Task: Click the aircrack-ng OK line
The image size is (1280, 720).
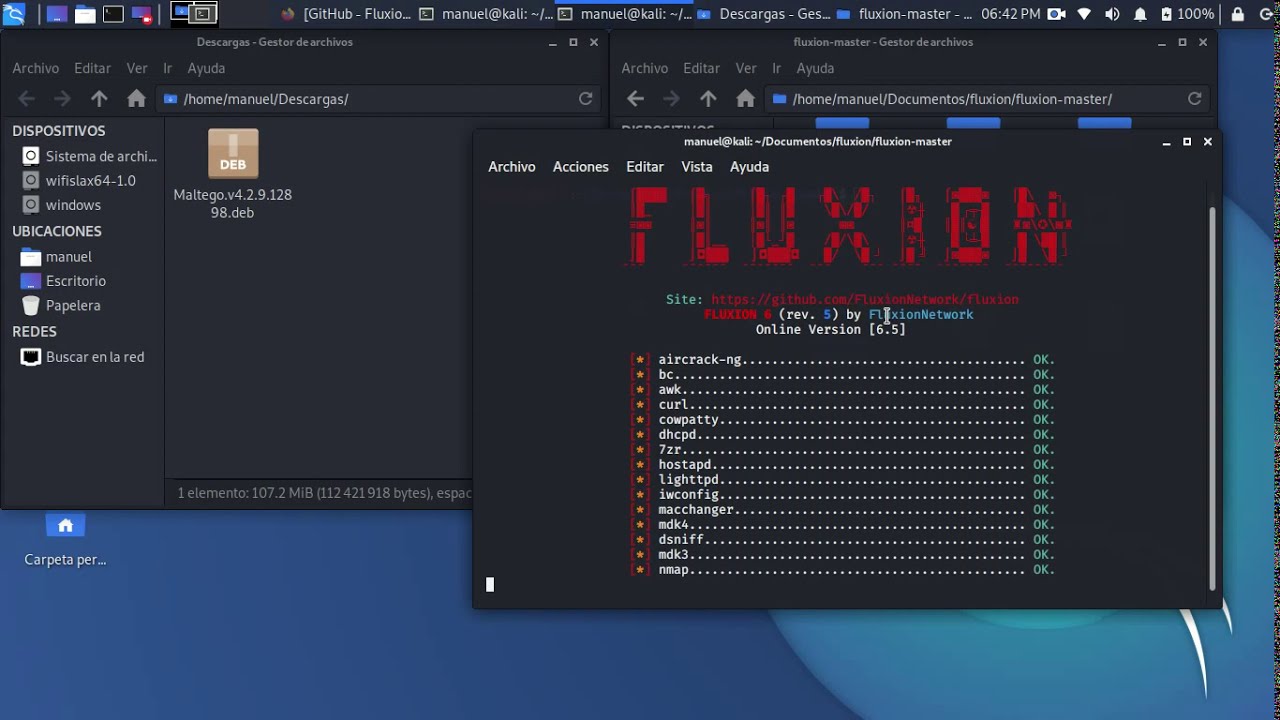Action: pos(843,360)
